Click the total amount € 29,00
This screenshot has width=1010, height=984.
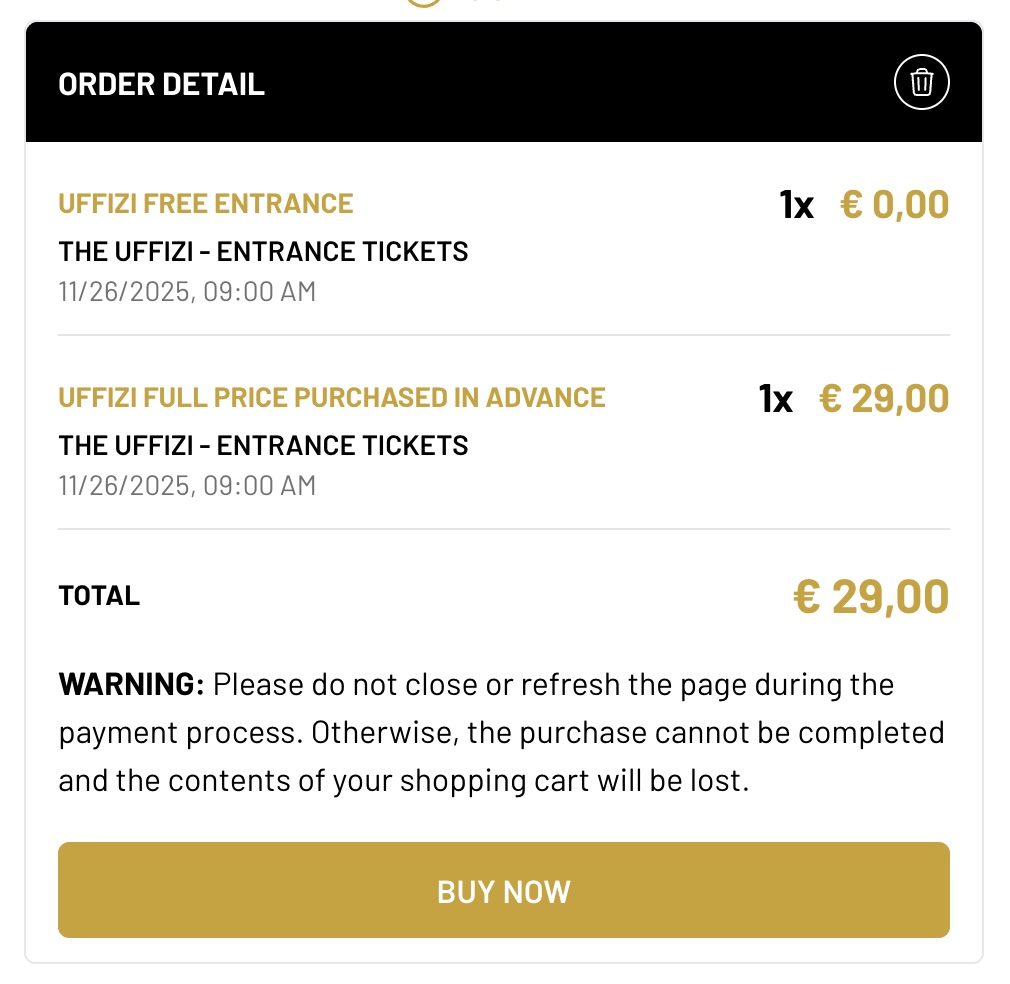pos(870,597)
